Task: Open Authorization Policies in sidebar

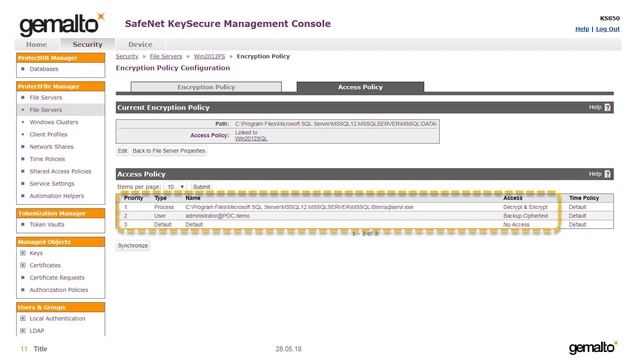Action: [x=59, y=290]
